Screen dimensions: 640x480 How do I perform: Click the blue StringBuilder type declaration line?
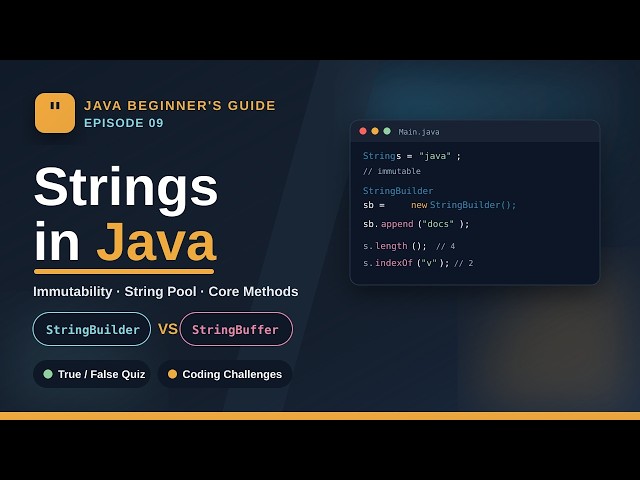(x=398, y=191)
